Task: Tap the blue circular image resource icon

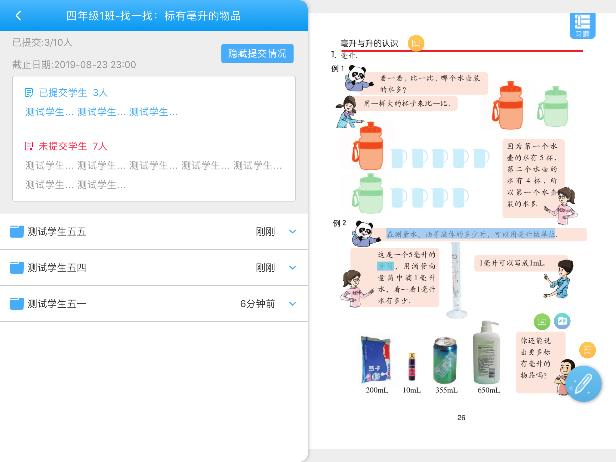Action: click(562, 321)
